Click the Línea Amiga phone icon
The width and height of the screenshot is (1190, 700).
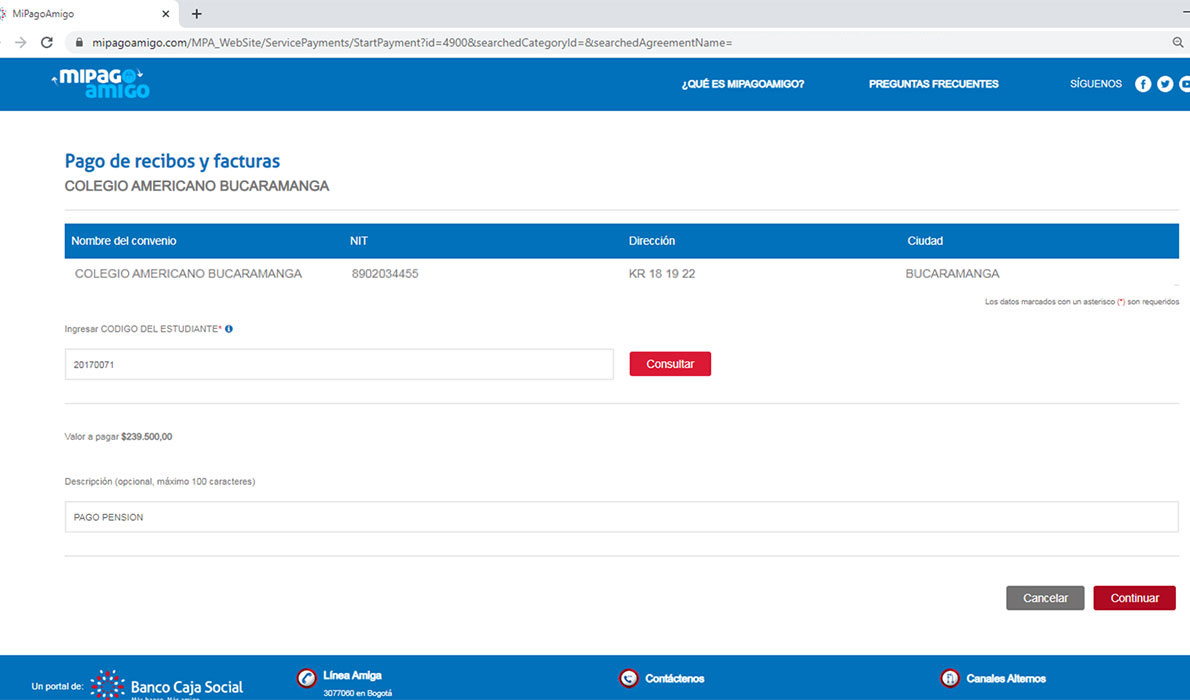(x=307, y=679)
